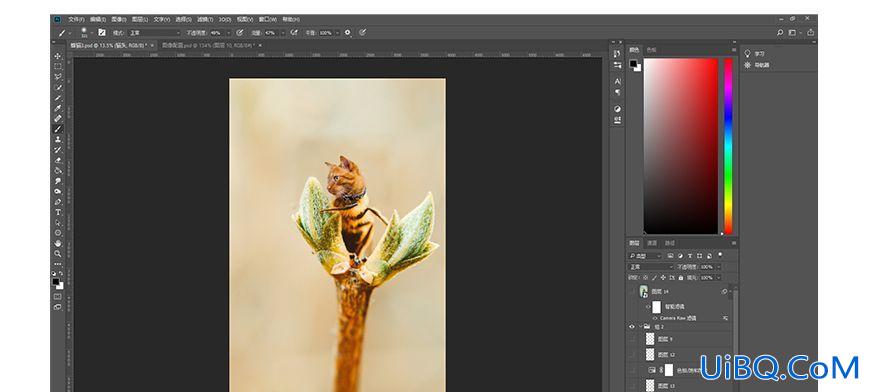
Task: Open the Edit menu (编辑)
Action: 98,19
